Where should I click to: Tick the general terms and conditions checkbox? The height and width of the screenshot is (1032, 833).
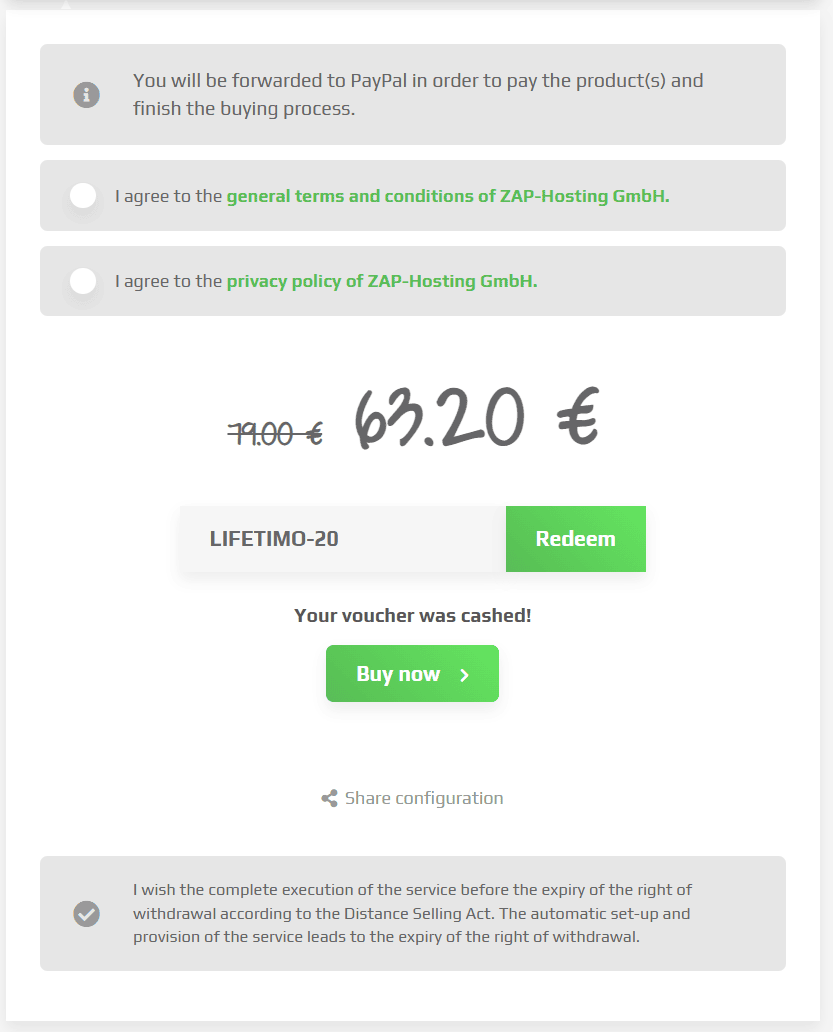click(83, 195)
